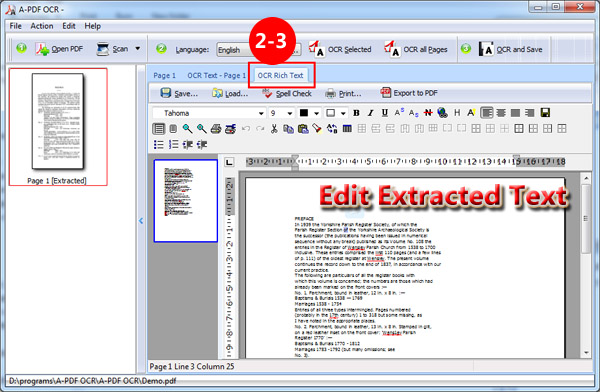Viewport: 600px width, 392px height.
Task: Apply superscript formatting
Action: 399,113
